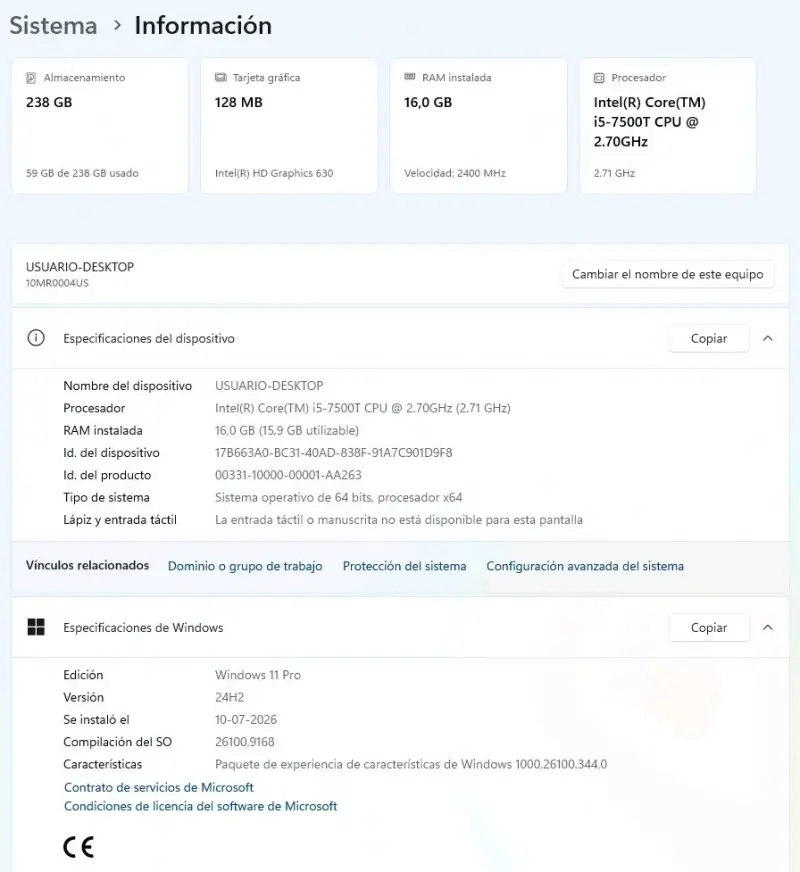
Task: Click 'Velocidad: 2400 MHz' text
Action: click(x=455, y=173)
